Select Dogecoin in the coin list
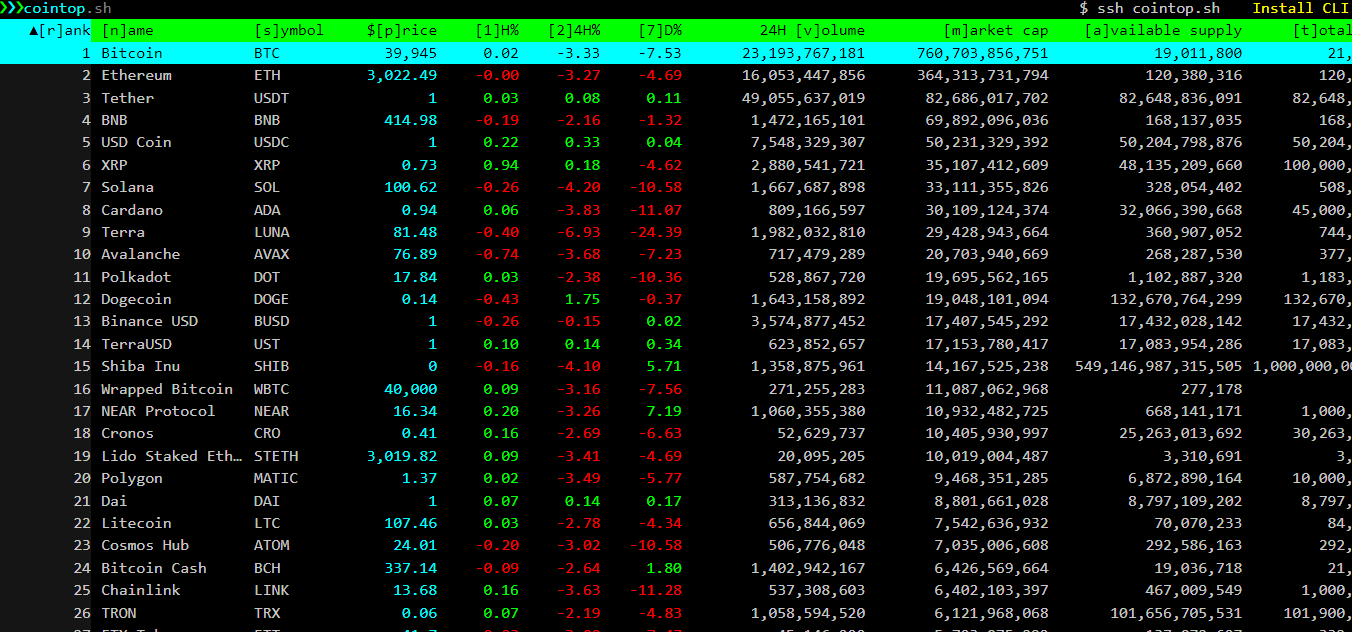 click(136, 299)
